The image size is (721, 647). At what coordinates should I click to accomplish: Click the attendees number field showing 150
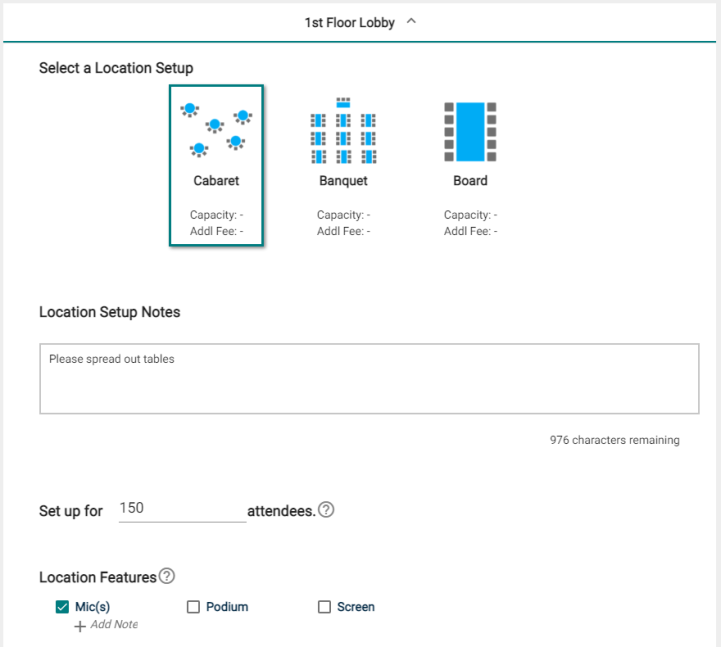[183, 509]
